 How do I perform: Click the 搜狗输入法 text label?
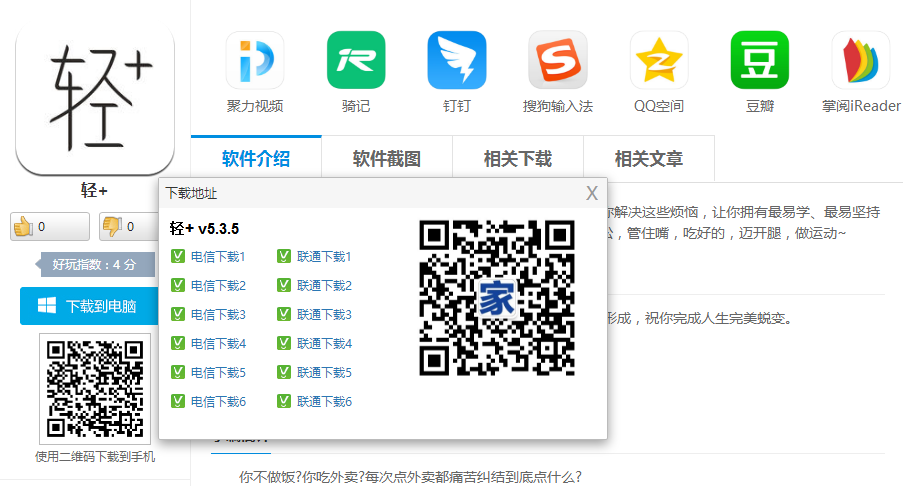pos(557,106)
